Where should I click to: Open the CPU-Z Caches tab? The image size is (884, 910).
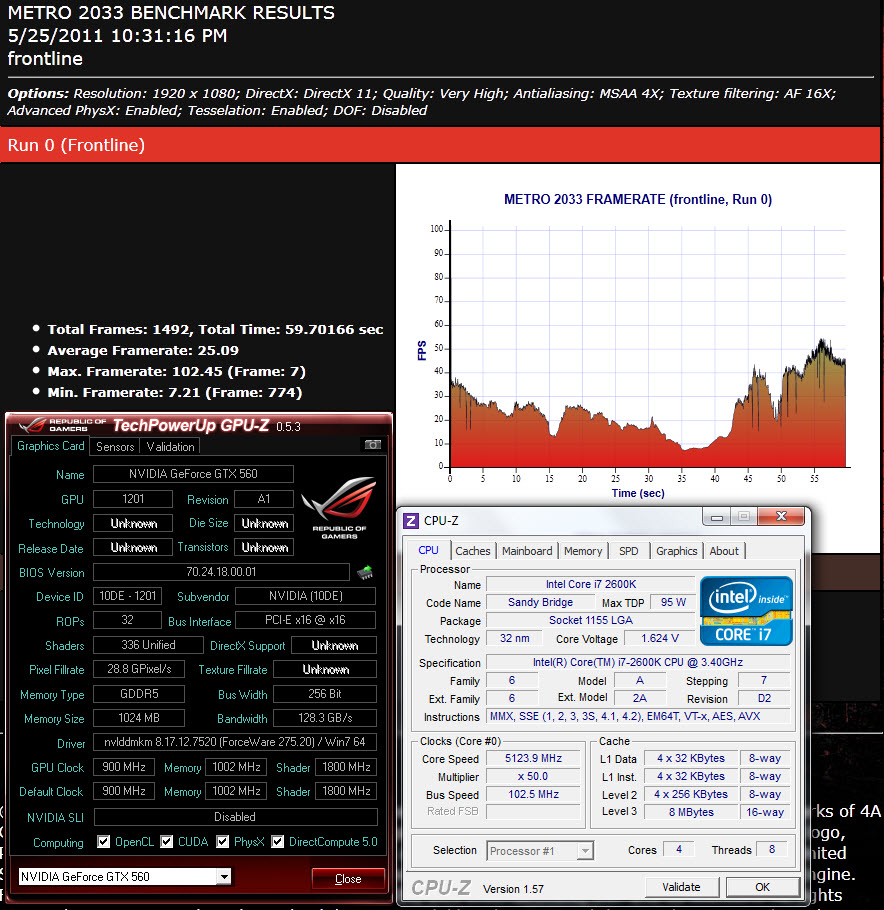pos(472,551)
